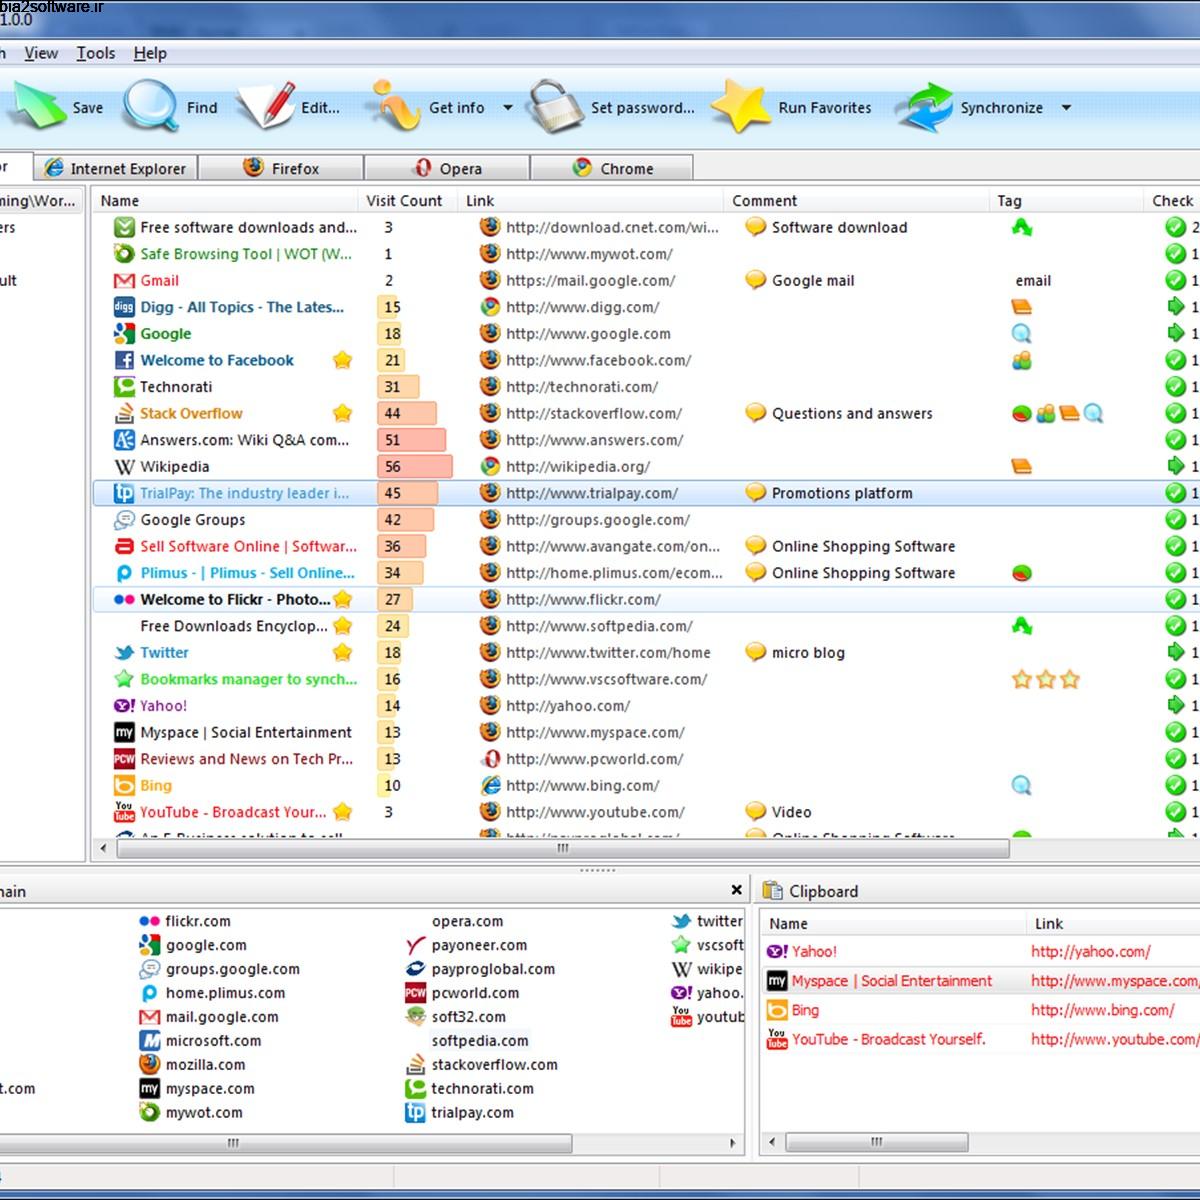Viewport: 1200px width, 1200px height.
Task: Toggle the green check mark for Wikipedia
Action: [1176, 466]
